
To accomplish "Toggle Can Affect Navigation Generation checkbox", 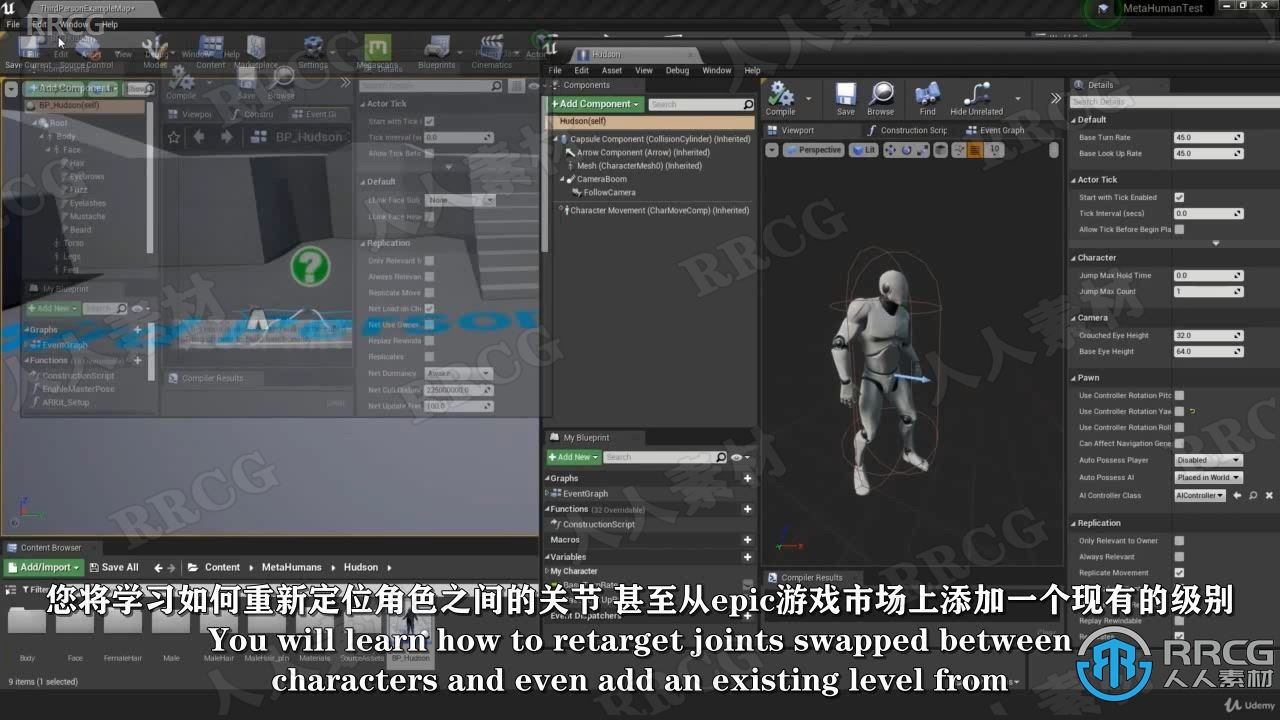I will pyautogui.click(x=1179, y=443).
